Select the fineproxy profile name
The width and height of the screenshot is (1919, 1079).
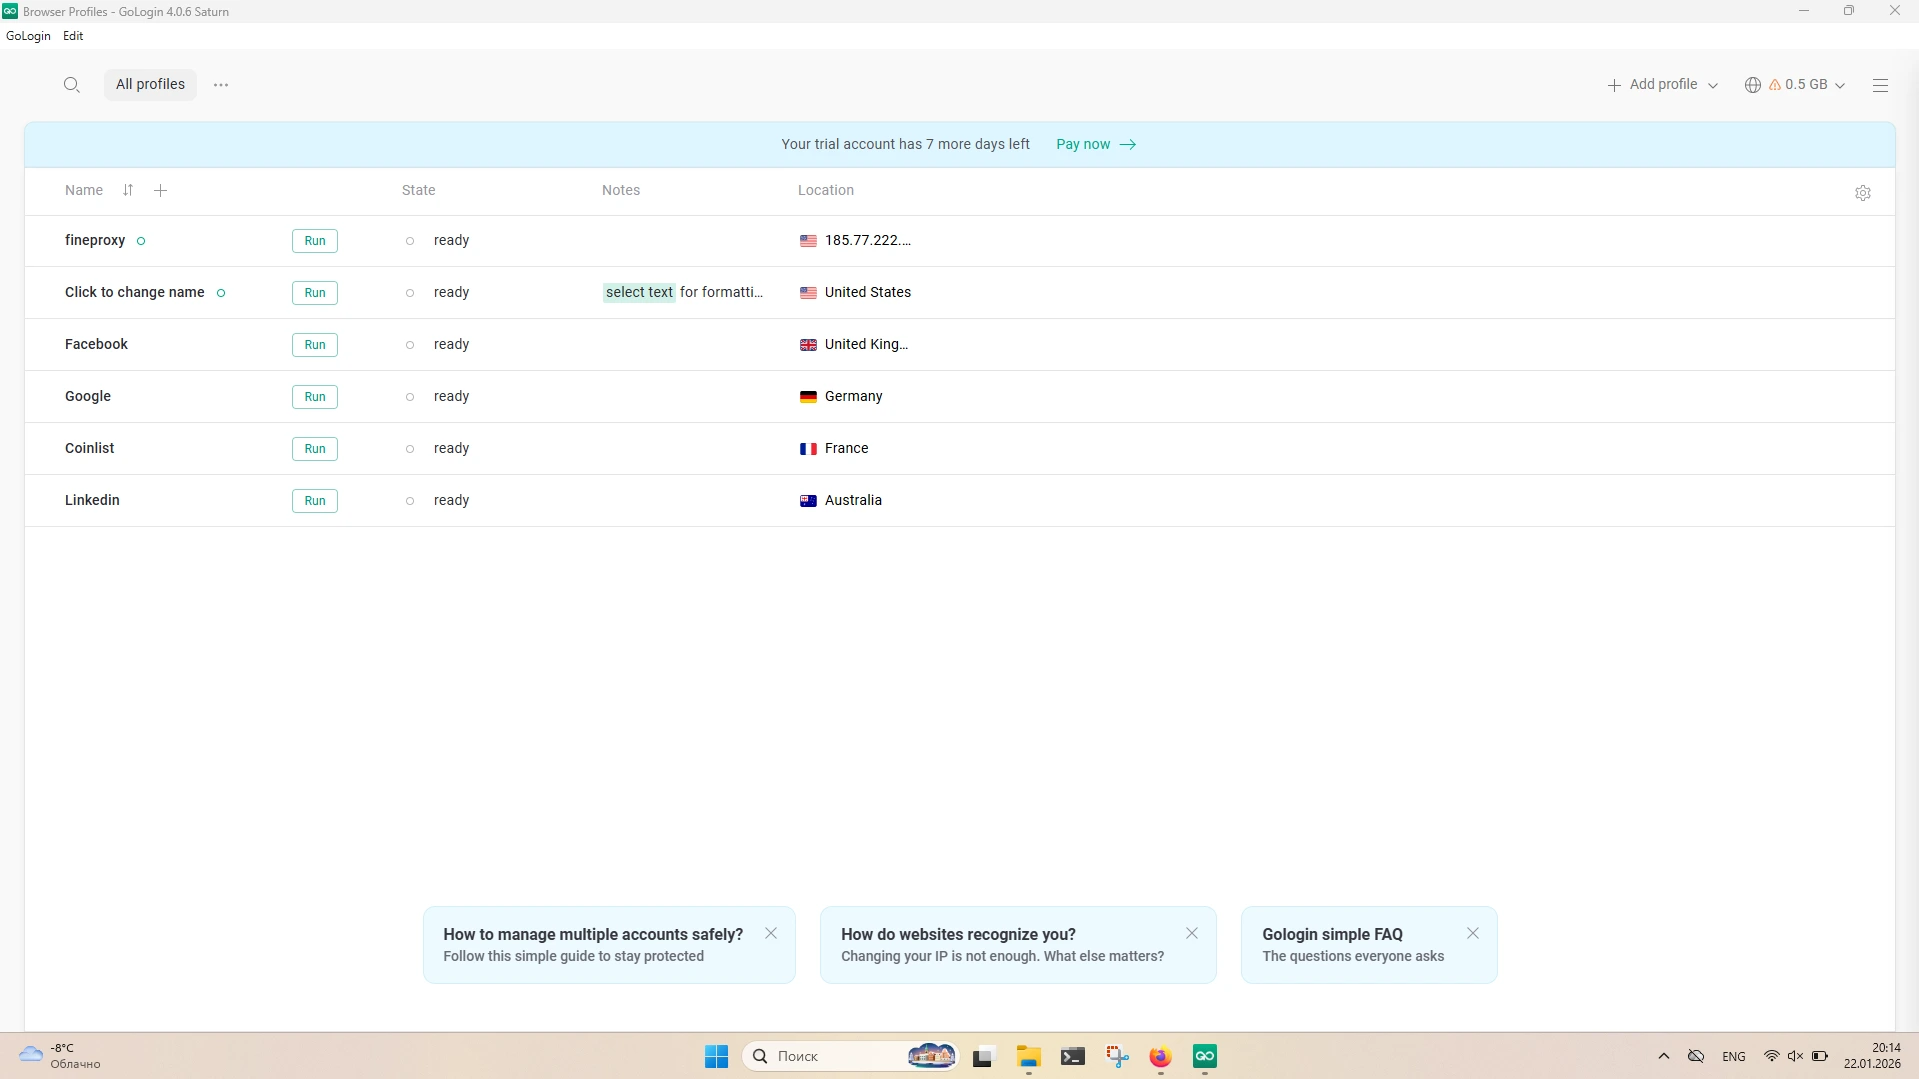95,241
